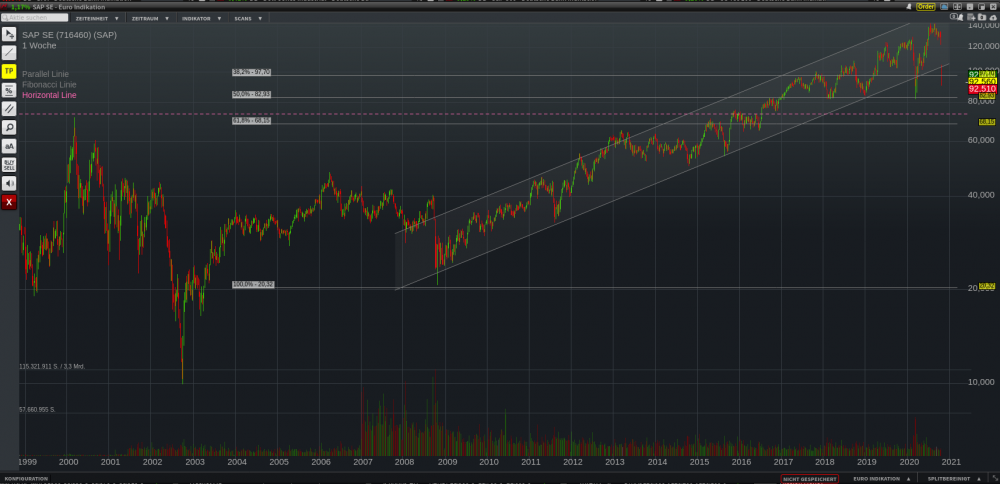Toggle the Horizontal Line legend entry
Image resolution: width=1000 pixels, height=484 pixels.
click(x=50, y=95)
